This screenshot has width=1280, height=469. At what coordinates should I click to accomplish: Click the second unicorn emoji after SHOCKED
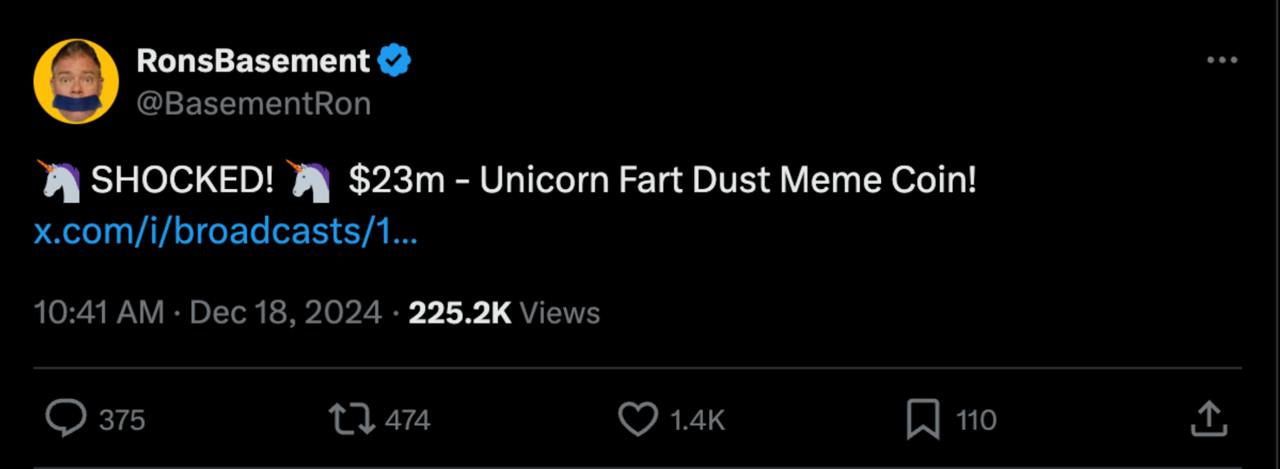(x=308, y=181)
